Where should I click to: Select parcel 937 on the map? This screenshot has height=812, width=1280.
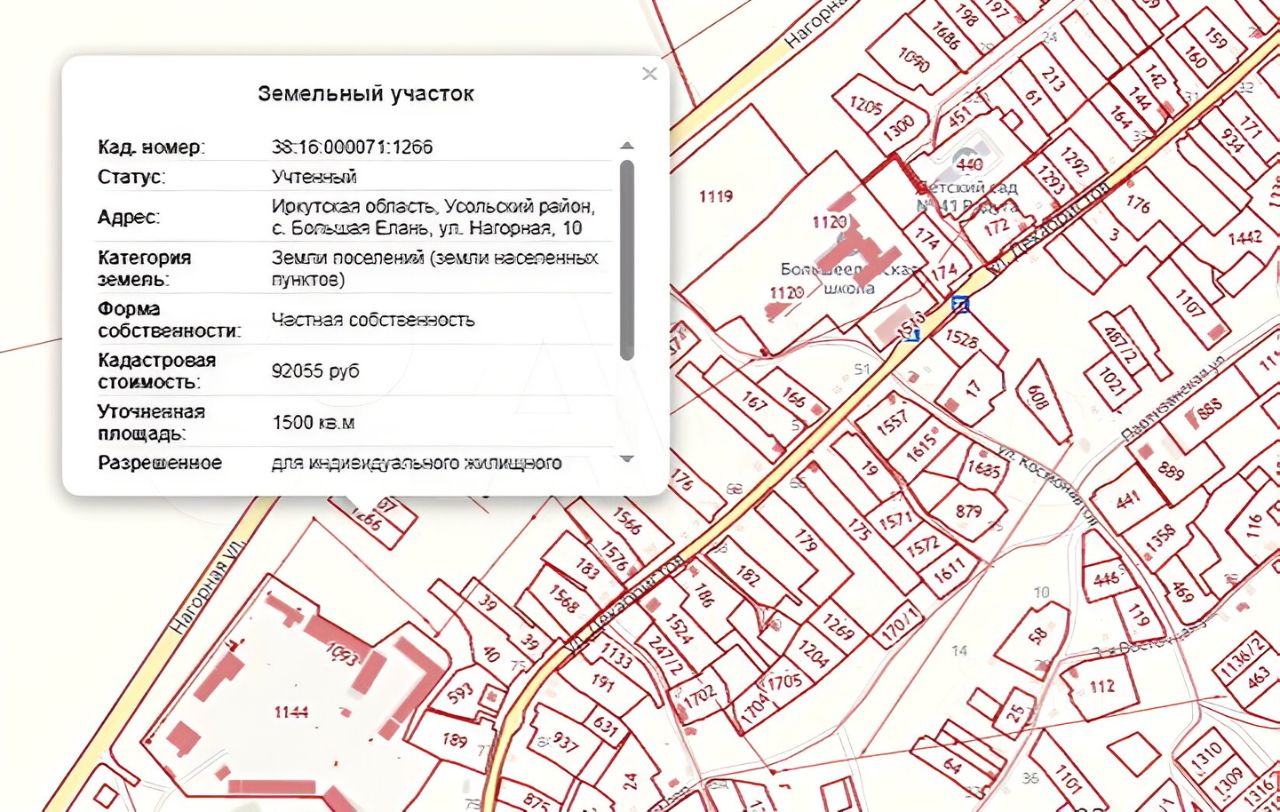pos(566,743)
